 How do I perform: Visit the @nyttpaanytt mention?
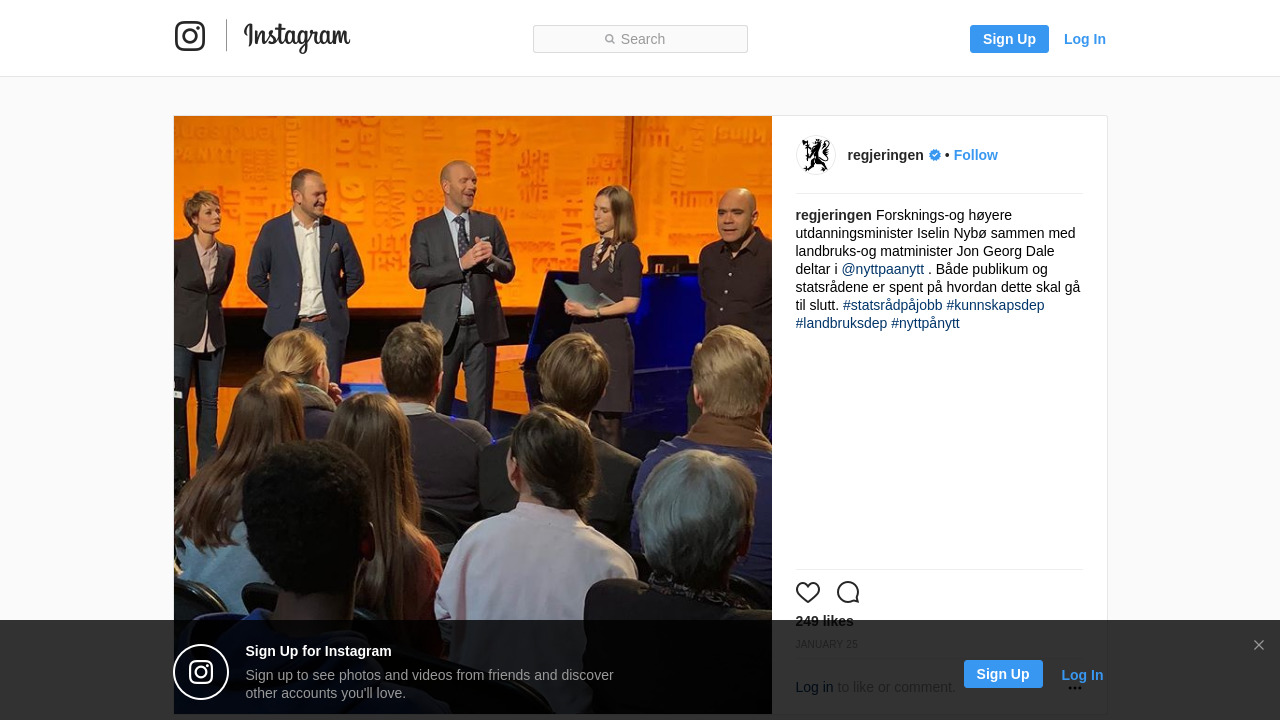(x=883, y=269)
